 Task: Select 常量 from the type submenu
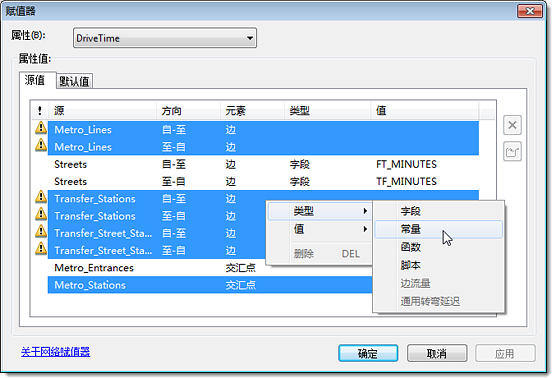click(x=438, y=229)
